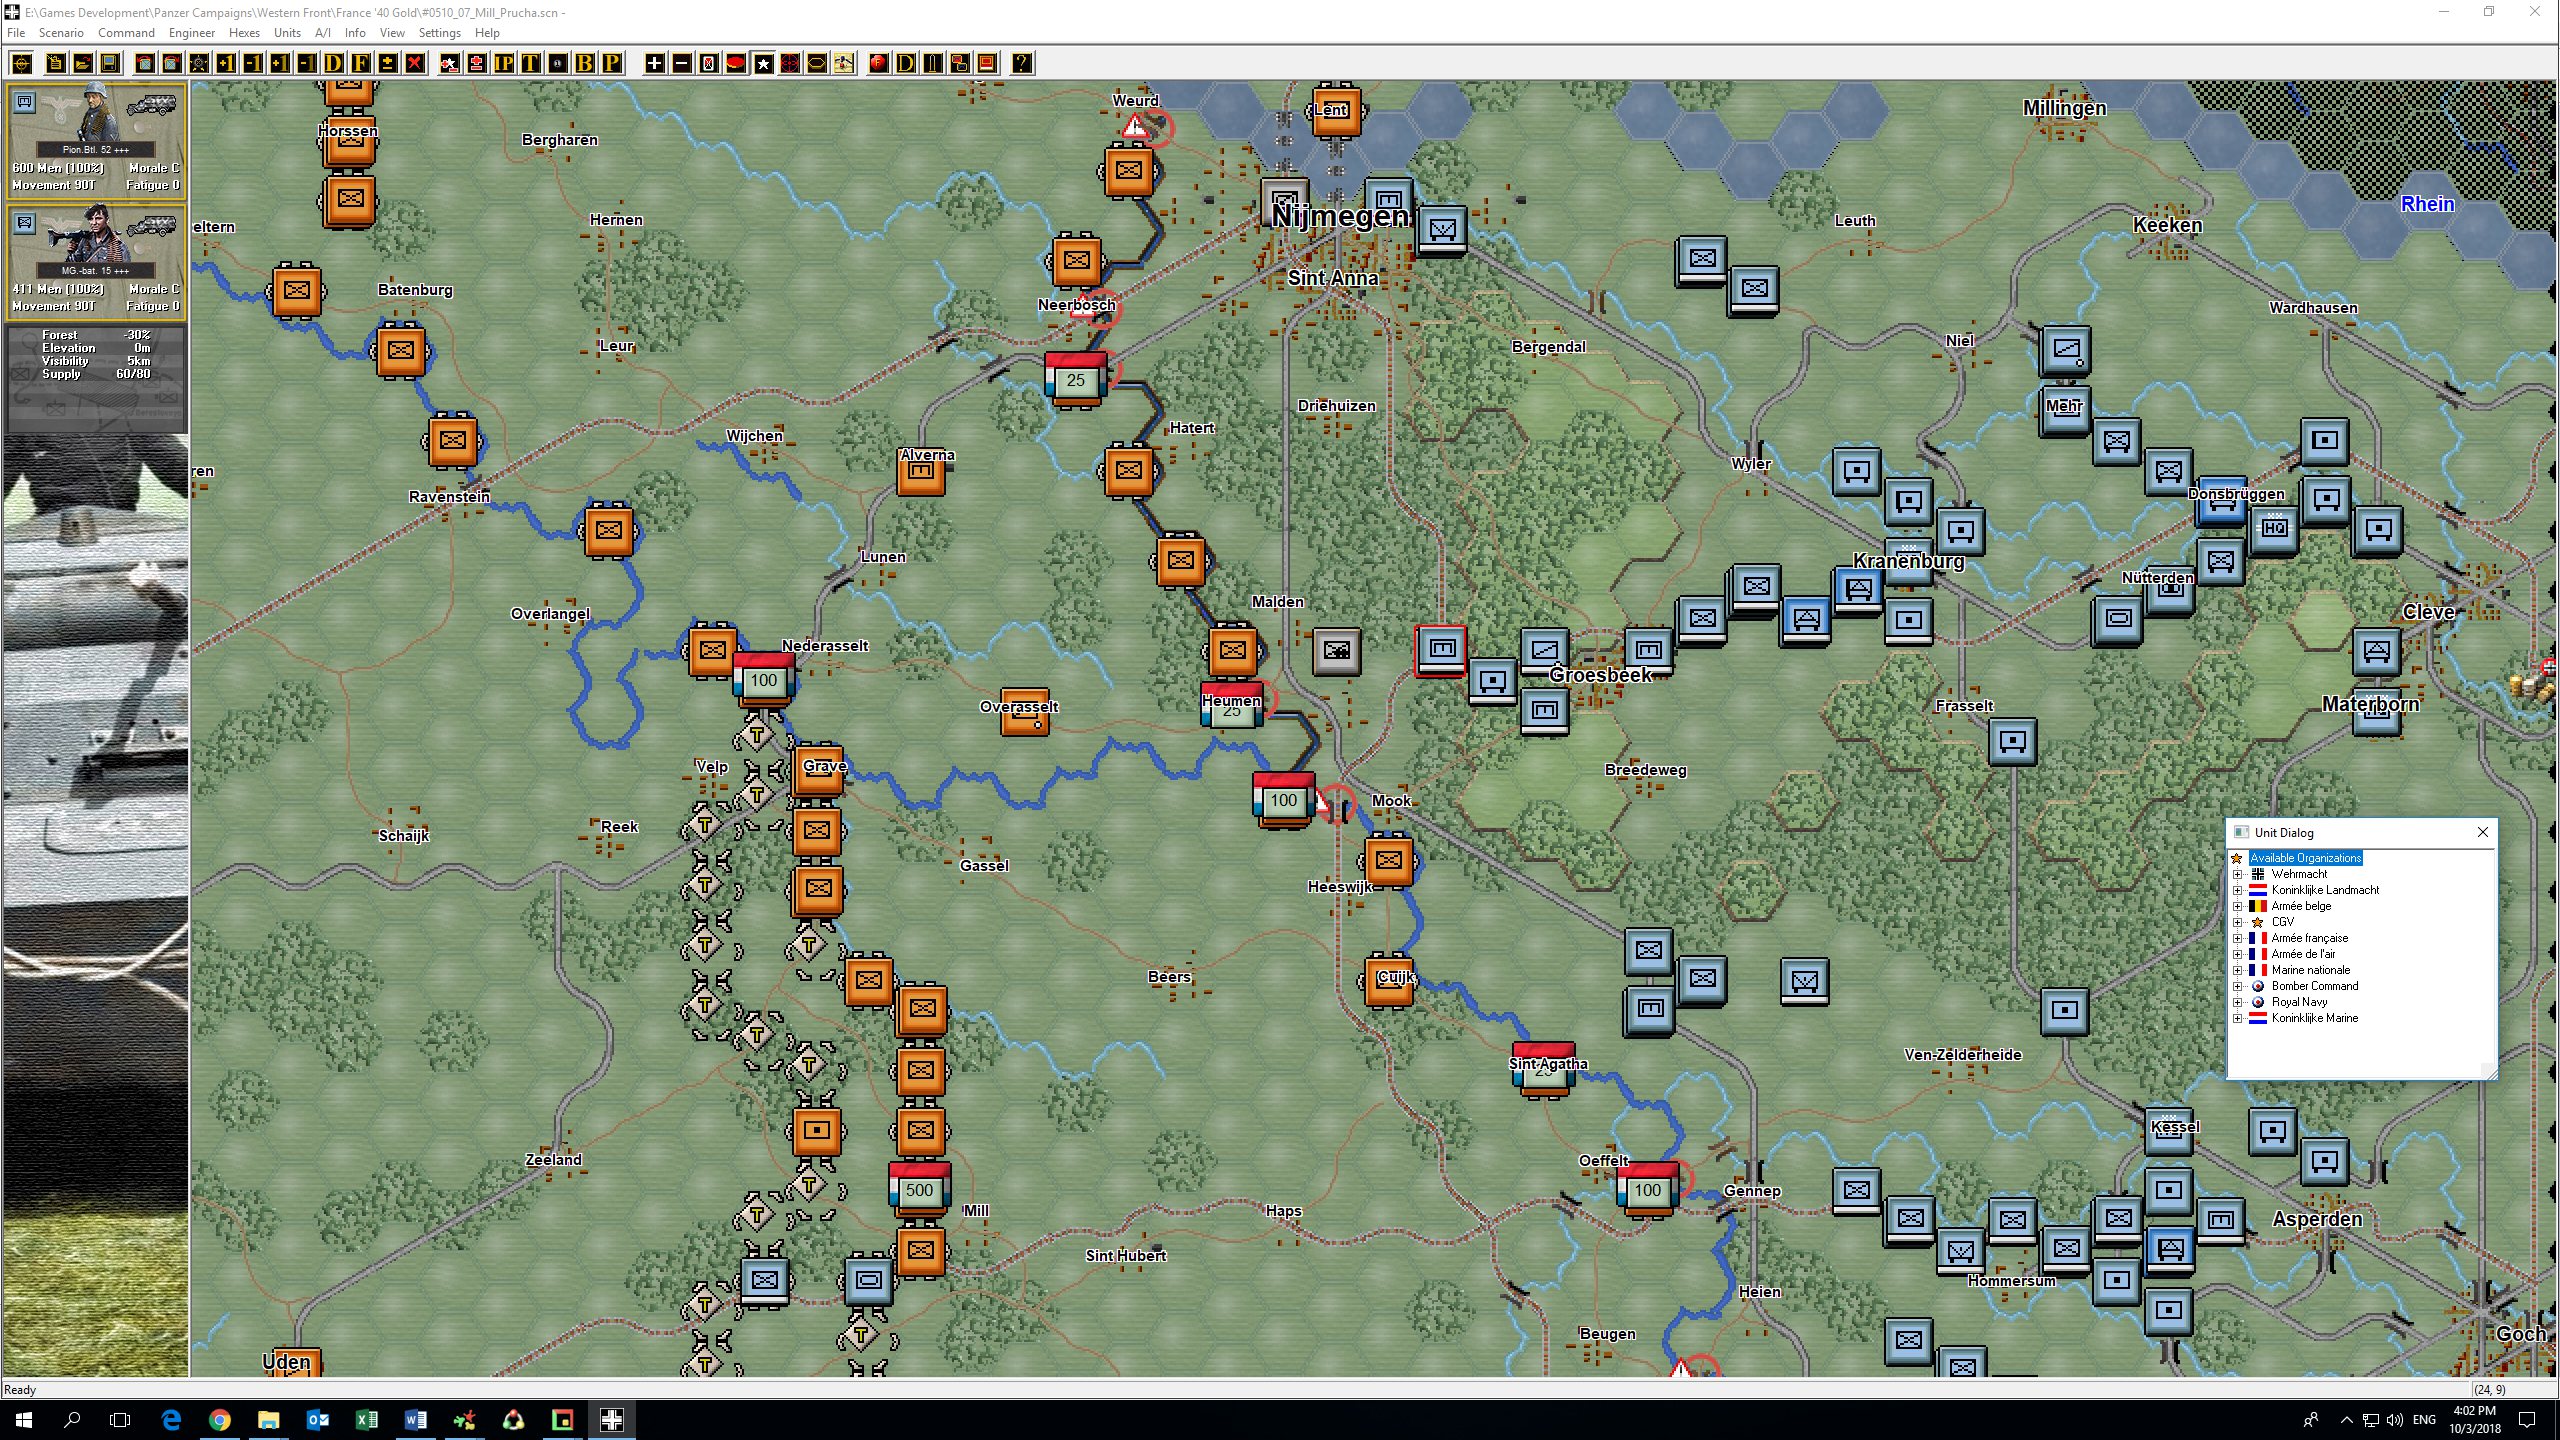
Task: Close the Unit Dialog window
Action: pyautogui.click(x=2482, y=832)
